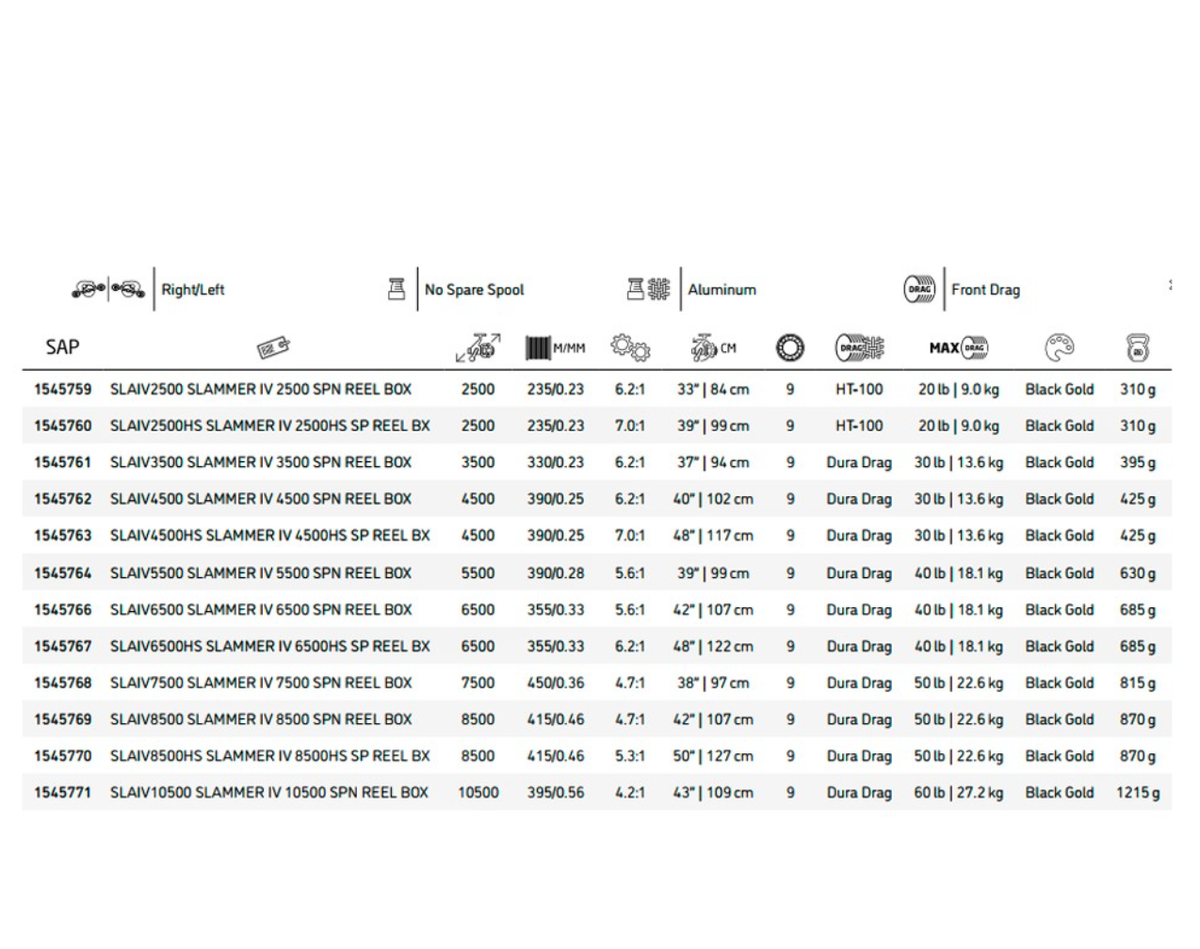Click the 395 g weight value
Screen dimensions: 1200x949
coord(1138,463)
